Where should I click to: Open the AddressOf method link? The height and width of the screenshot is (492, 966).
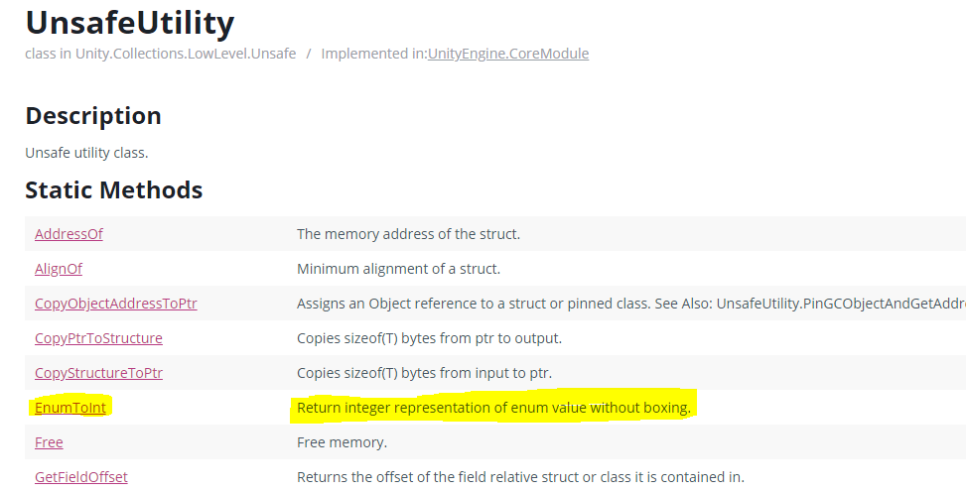coord(69,234)
